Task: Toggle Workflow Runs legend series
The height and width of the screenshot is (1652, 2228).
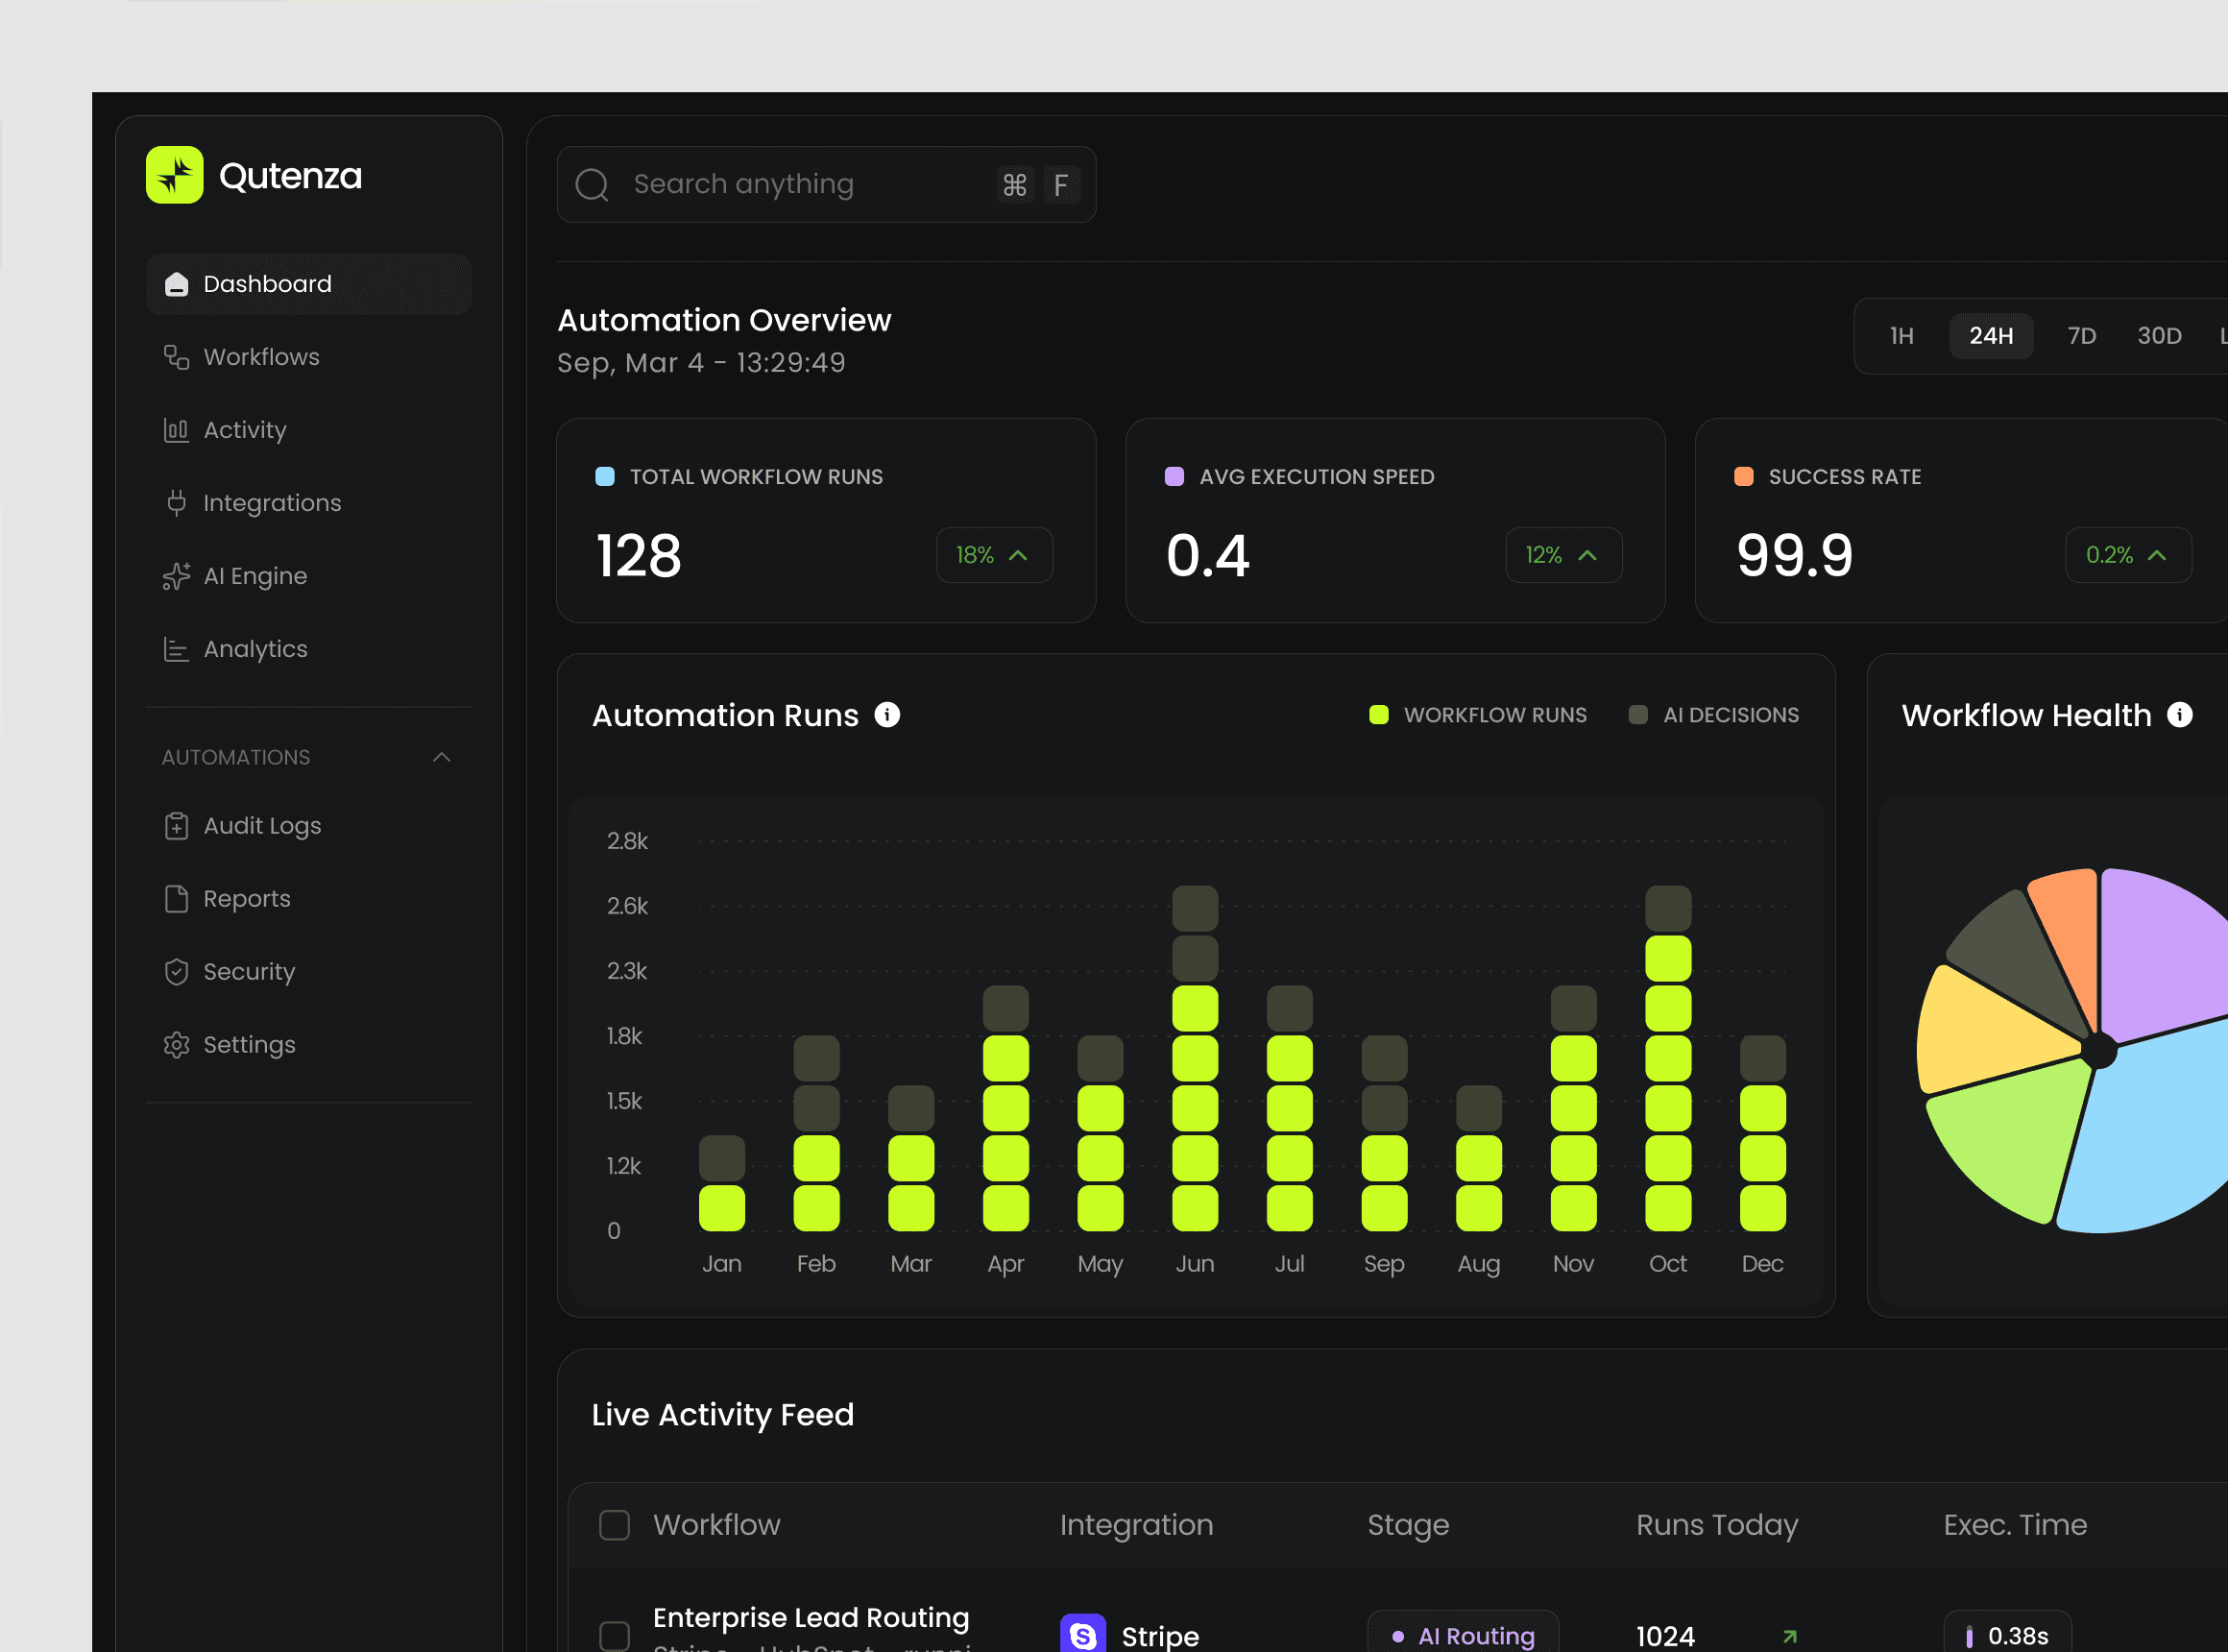Action: pyautogui.click(x=1478, y=715)
